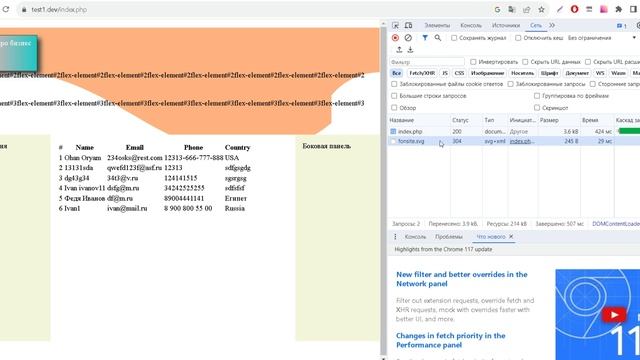Select the fonsite.svg network request row

513,141
